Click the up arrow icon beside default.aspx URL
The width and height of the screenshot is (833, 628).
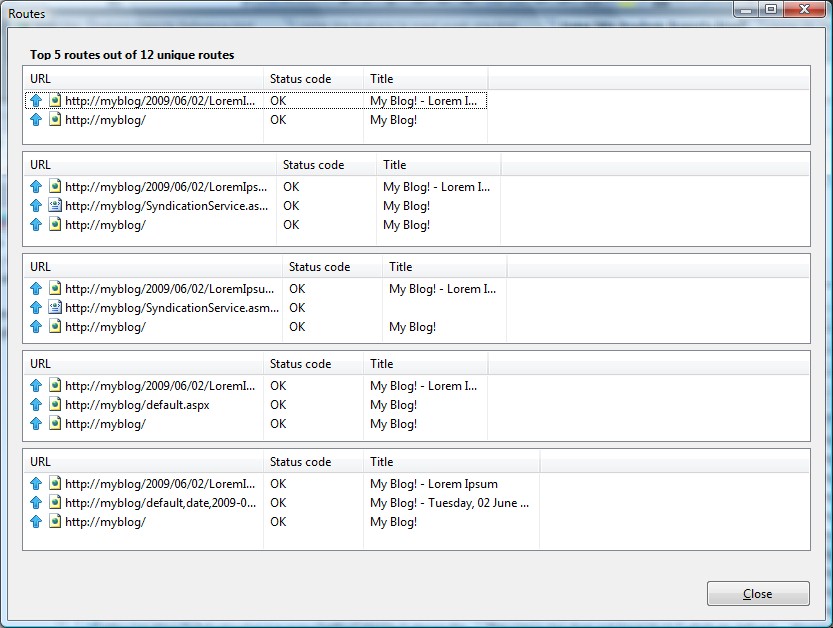(36, 405)
